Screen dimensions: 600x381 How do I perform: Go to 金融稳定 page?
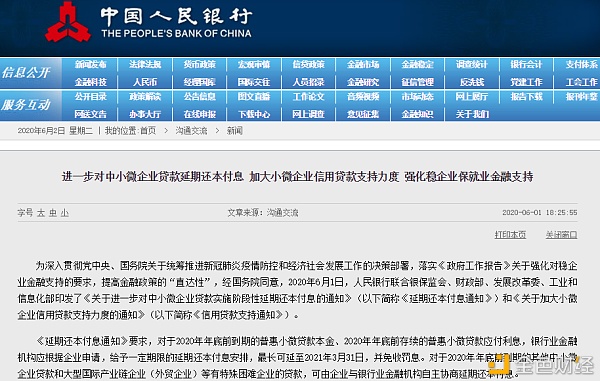point(417,64)
